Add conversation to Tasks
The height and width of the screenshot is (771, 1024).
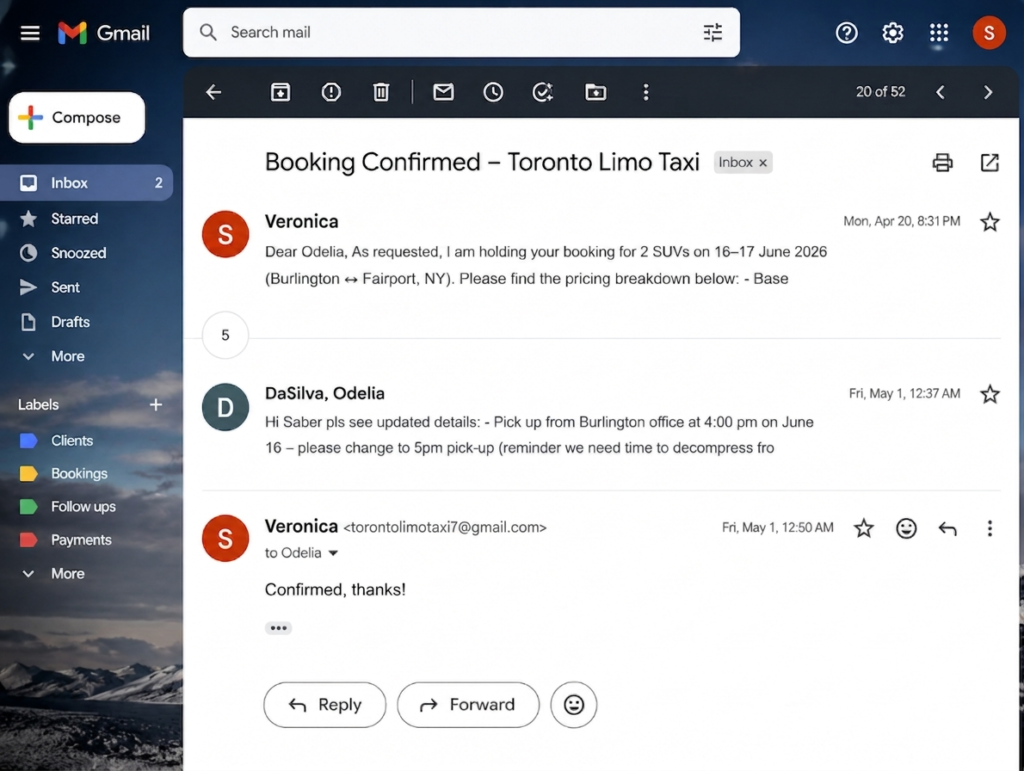point(542,92)
